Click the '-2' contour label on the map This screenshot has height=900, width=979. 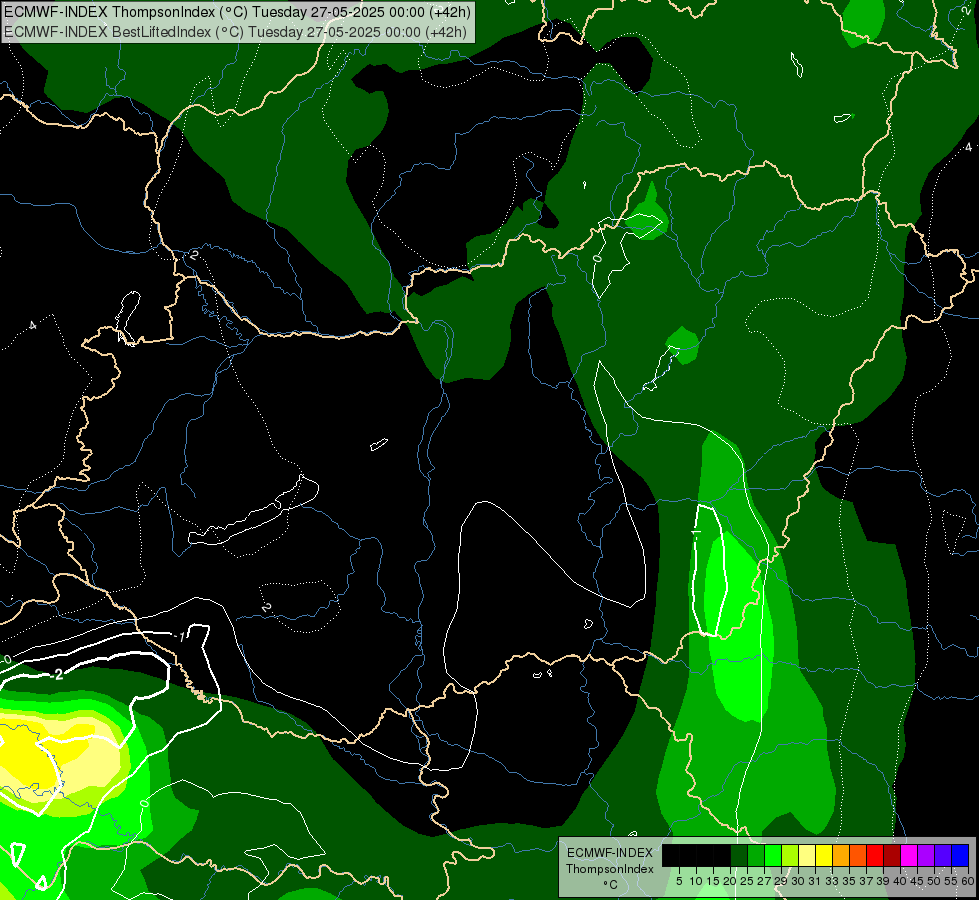tap(57, 675)
